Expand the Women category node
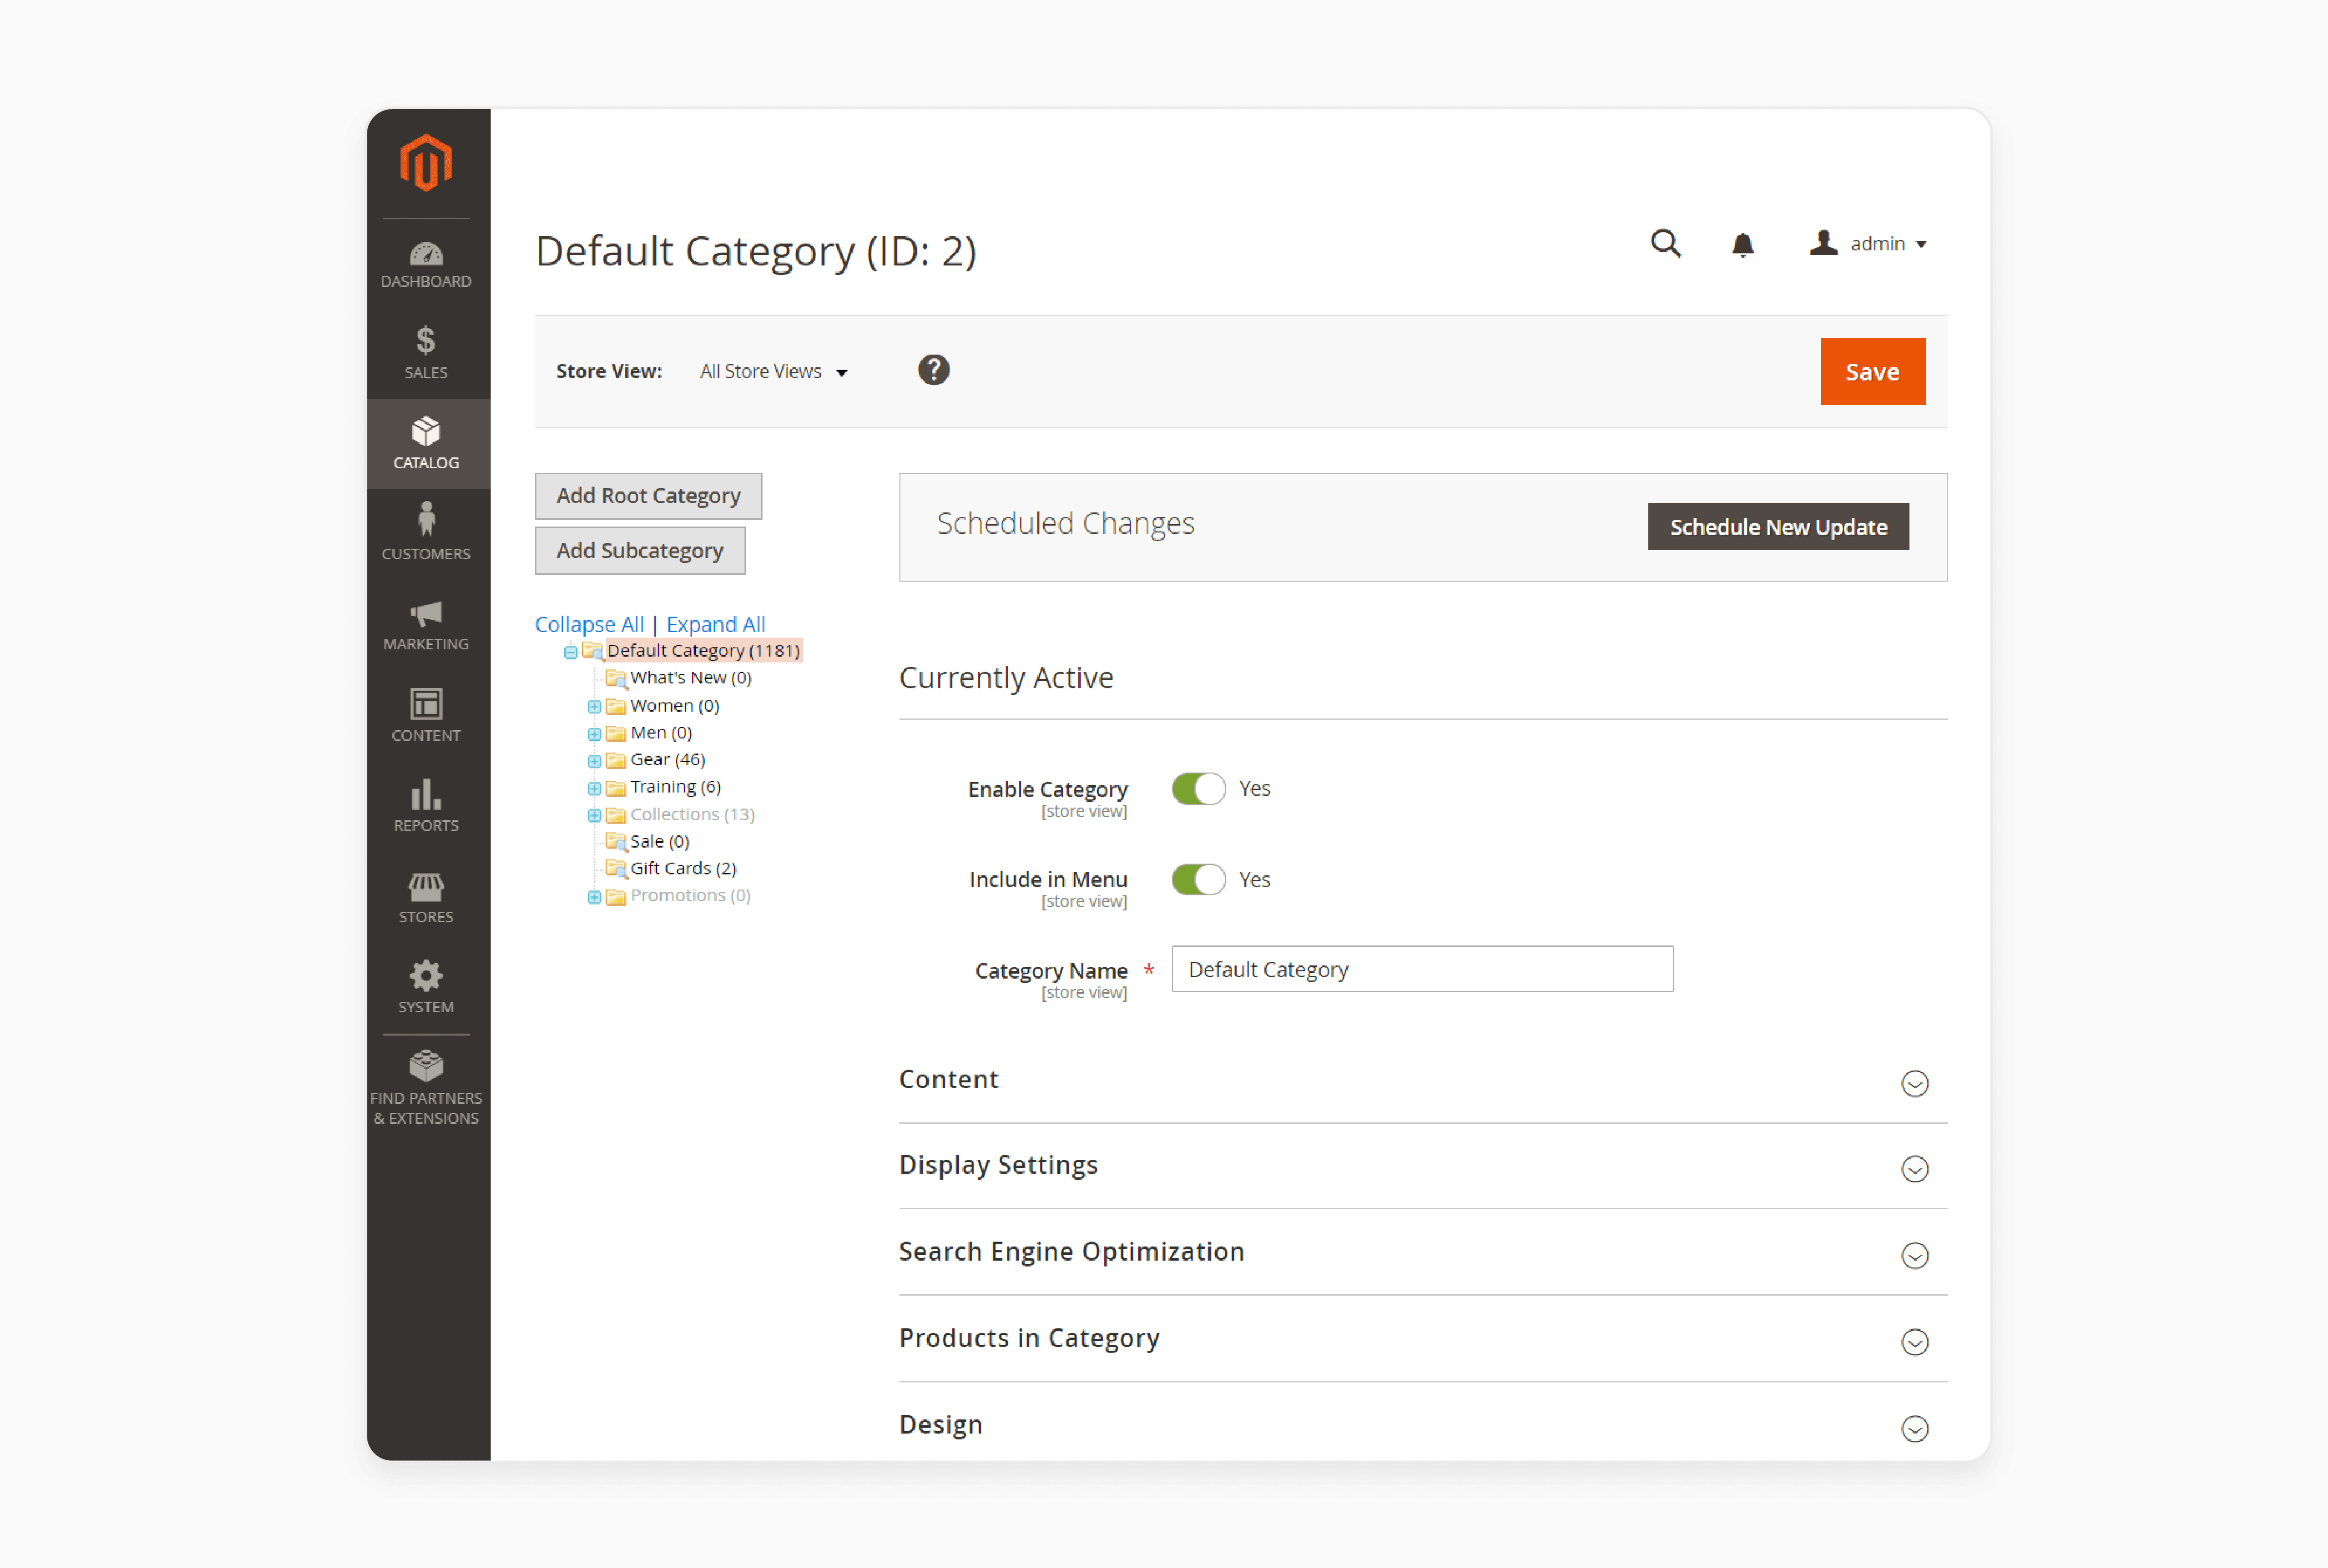The width and height of the screenshot is (2328, 1568). pos(594,706)
